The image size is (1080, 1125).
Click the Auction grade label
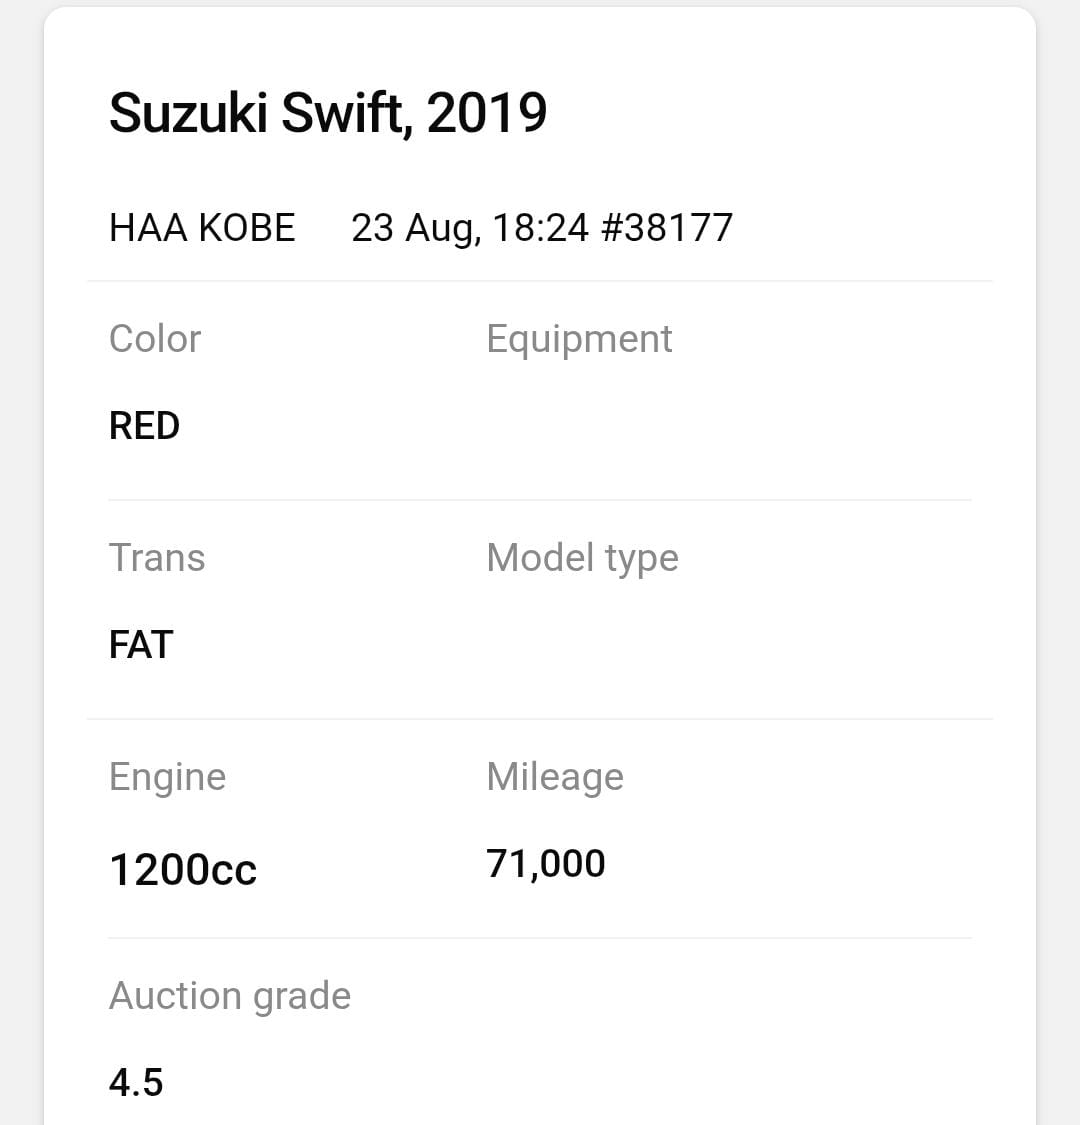[x=230, y=996]
